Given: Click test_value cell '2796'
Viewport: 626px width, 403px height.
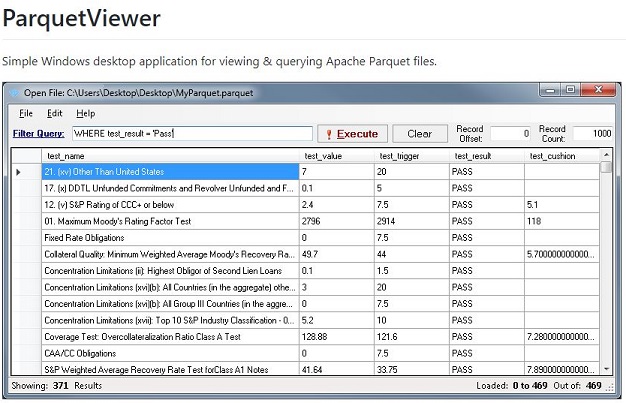Looking at the screenshot, I should [337, 221].
